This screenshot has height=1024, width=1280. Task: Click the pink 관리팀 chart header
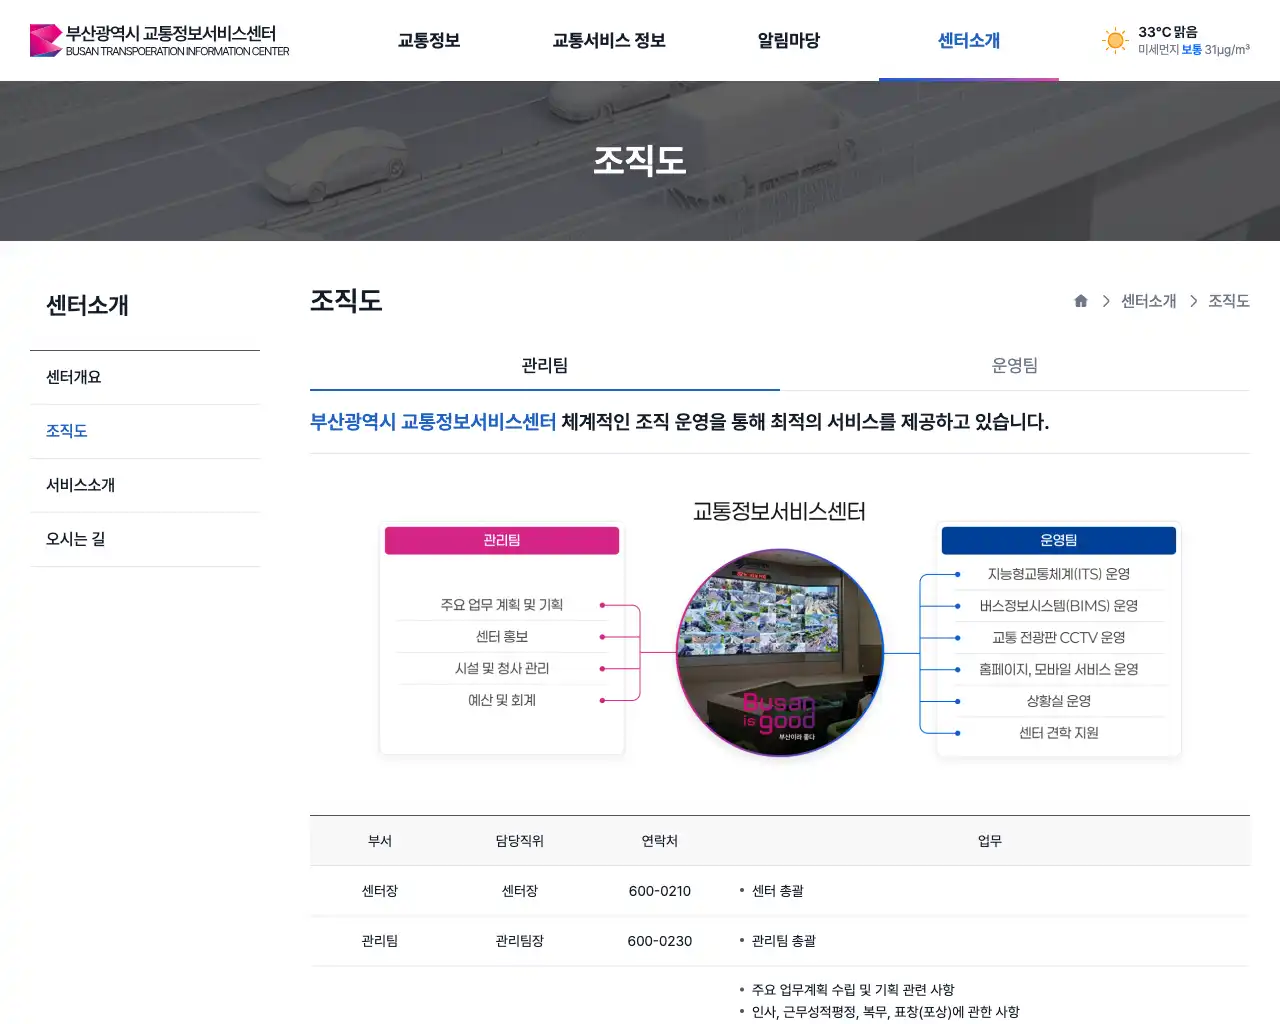click(x=502, y=540)
